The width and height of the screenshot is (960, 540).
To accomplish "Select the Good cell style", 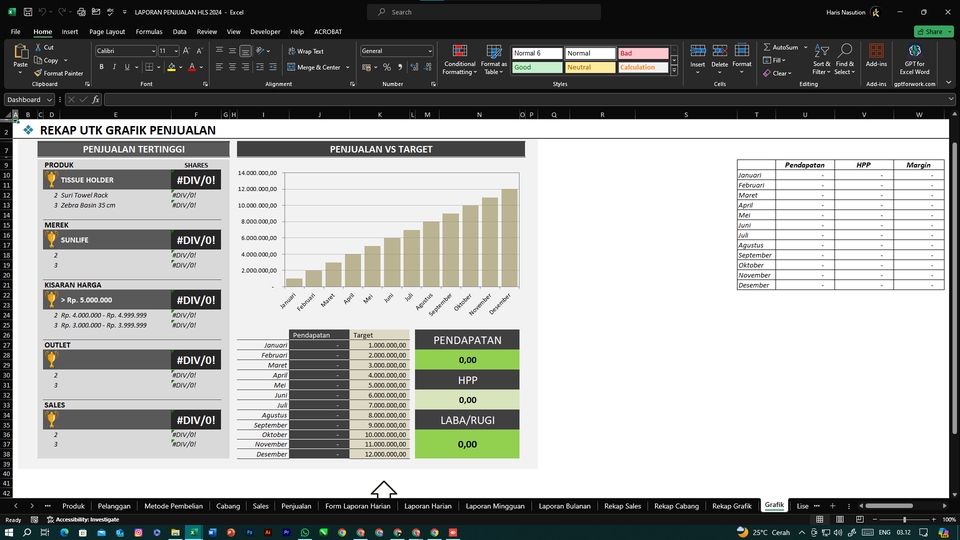I will click(537, 67).
